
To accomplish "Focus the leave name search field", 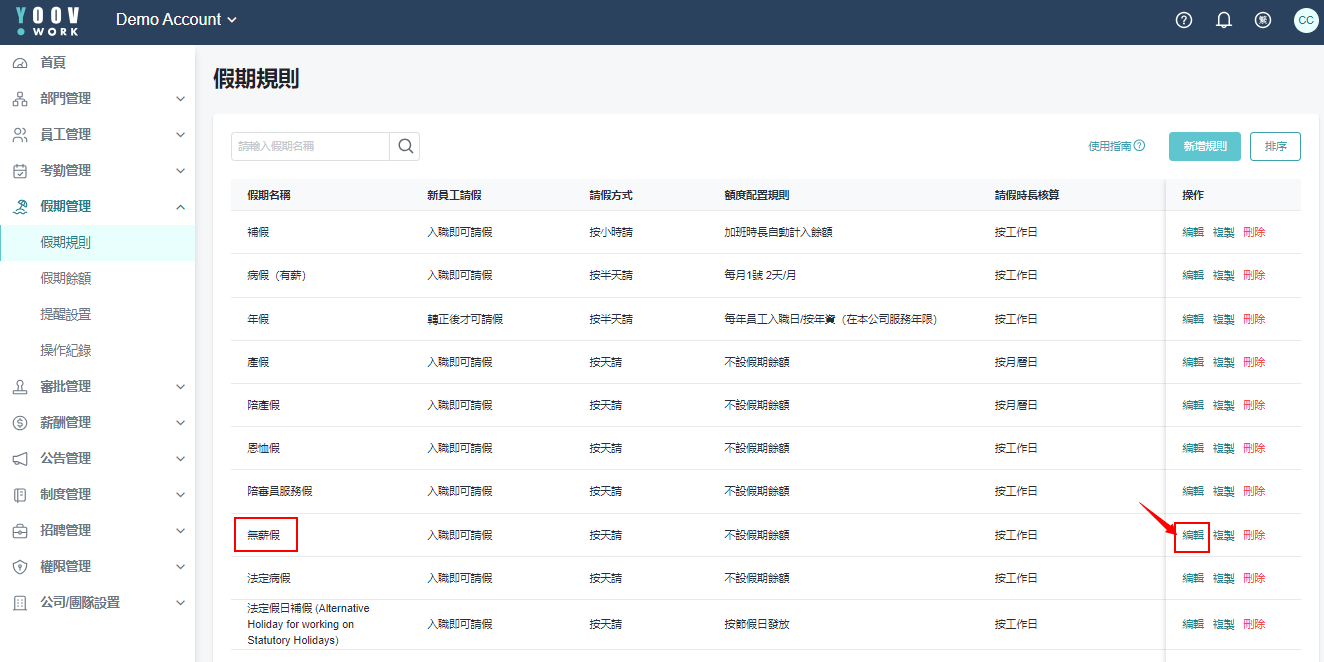I will [x=310, y=146].
